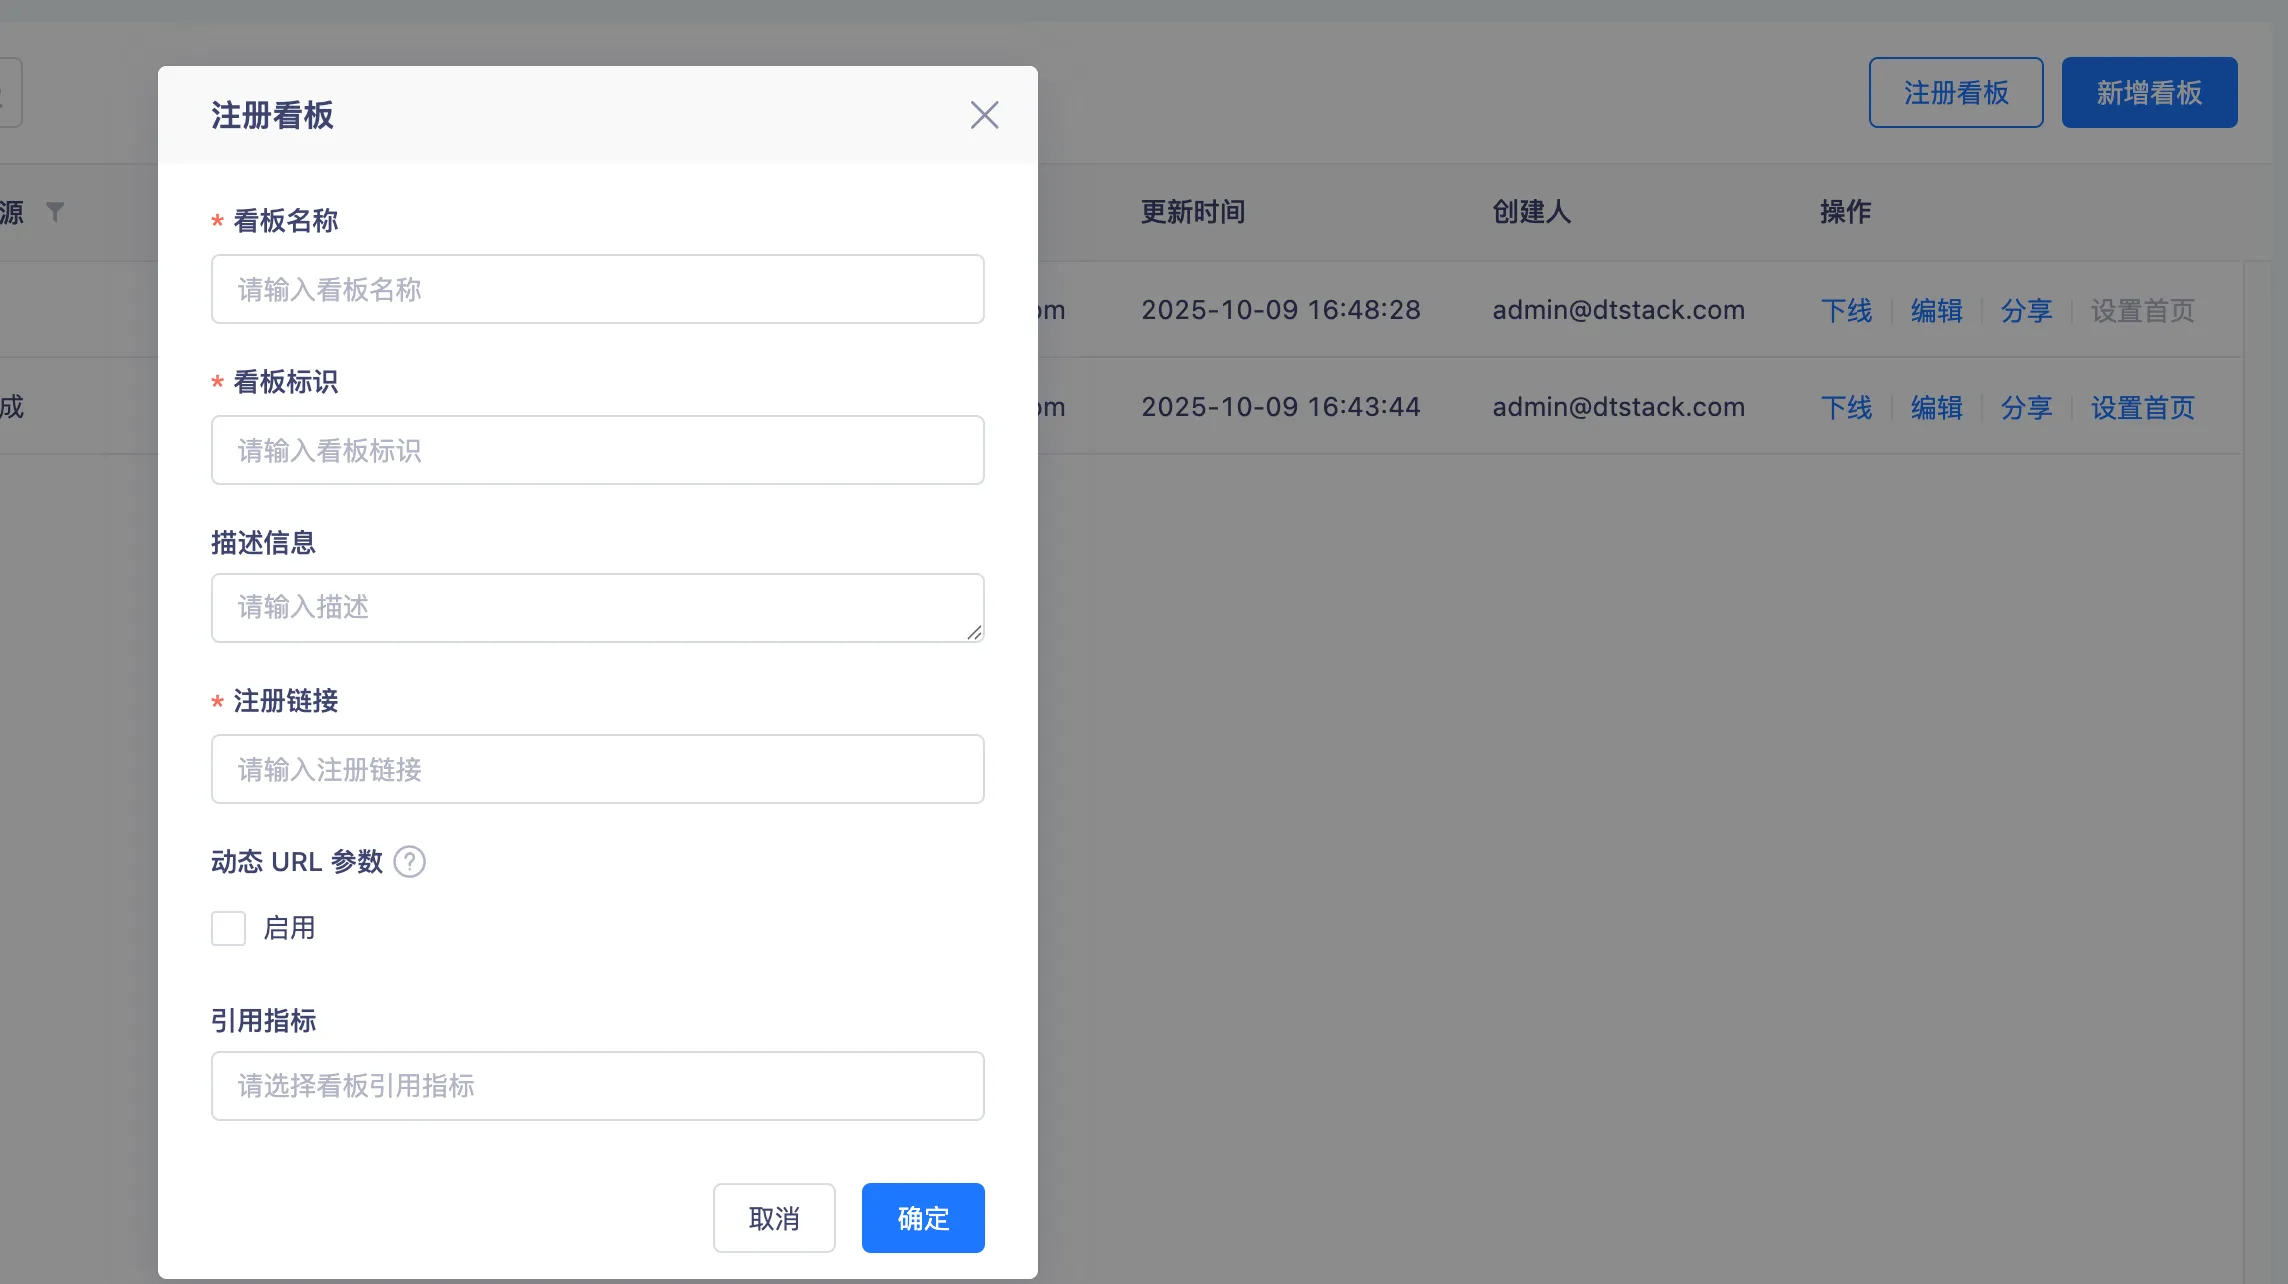Click the 描述信息 description textarea
Image resolution: width=2288 pixels, height=1284 pixels.
point(597,607)
